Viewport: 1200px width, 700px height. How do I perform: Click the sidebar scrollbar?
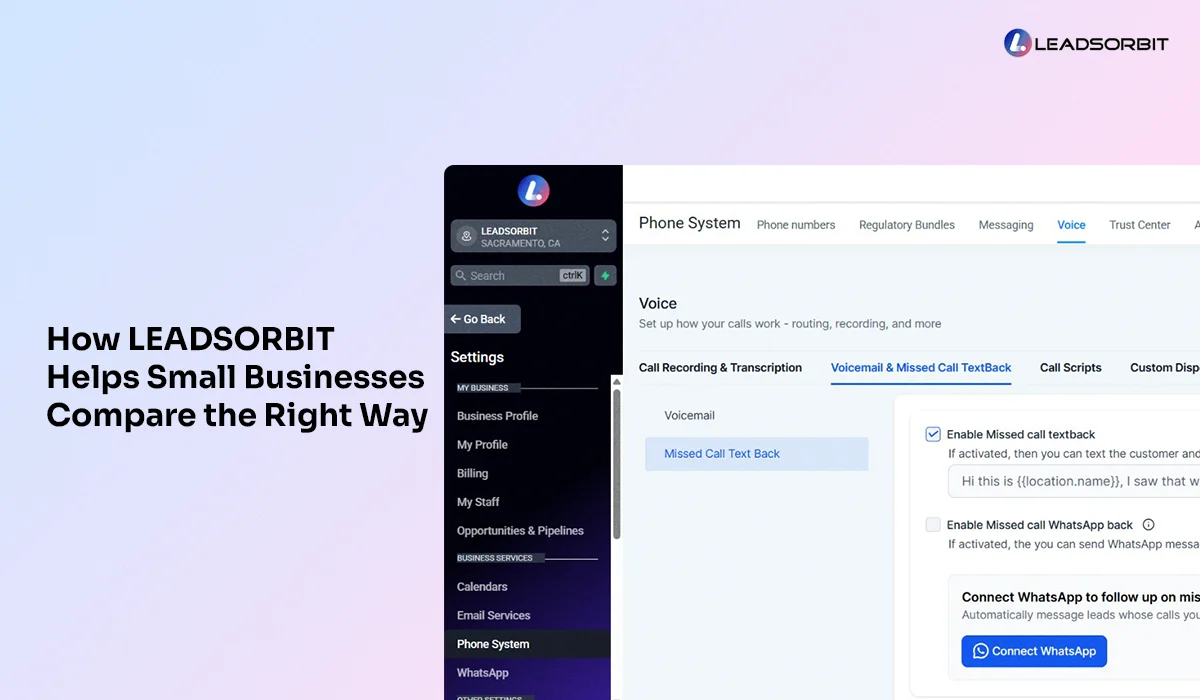click(x=617, y=464)
